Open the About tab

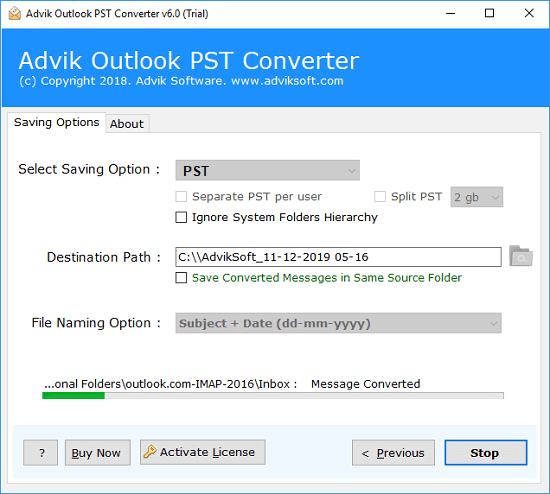point(127,124)
